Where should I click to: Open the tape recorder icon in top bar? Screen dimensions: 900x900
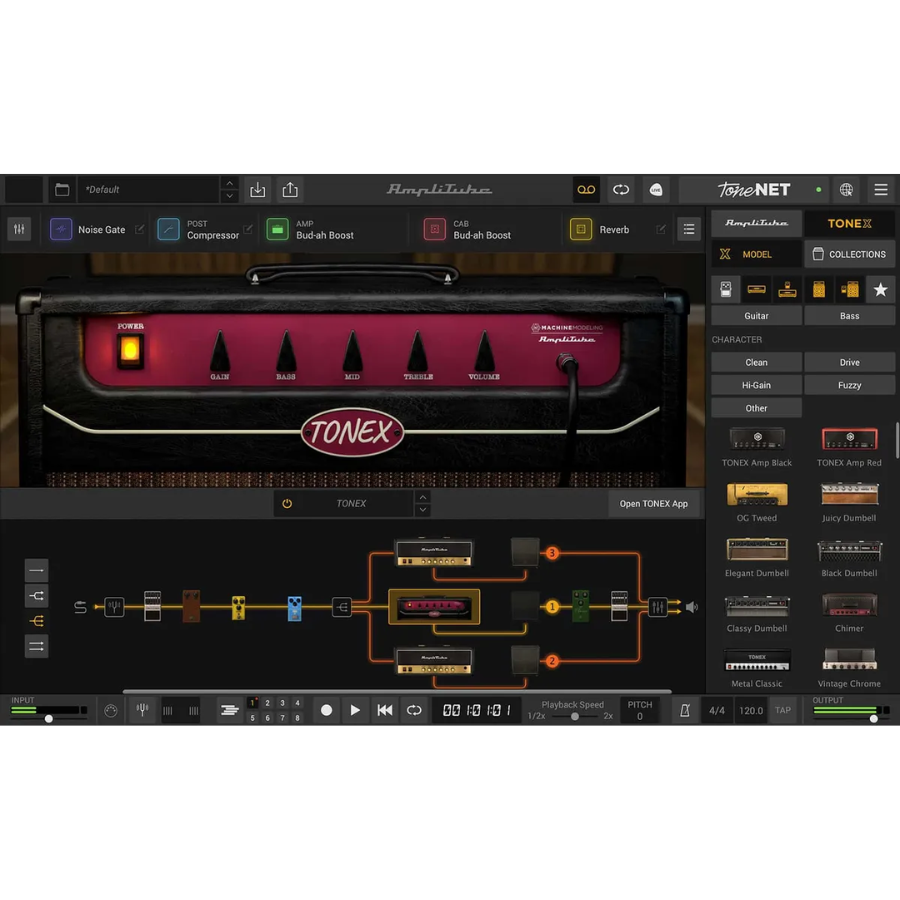point(586,190)
